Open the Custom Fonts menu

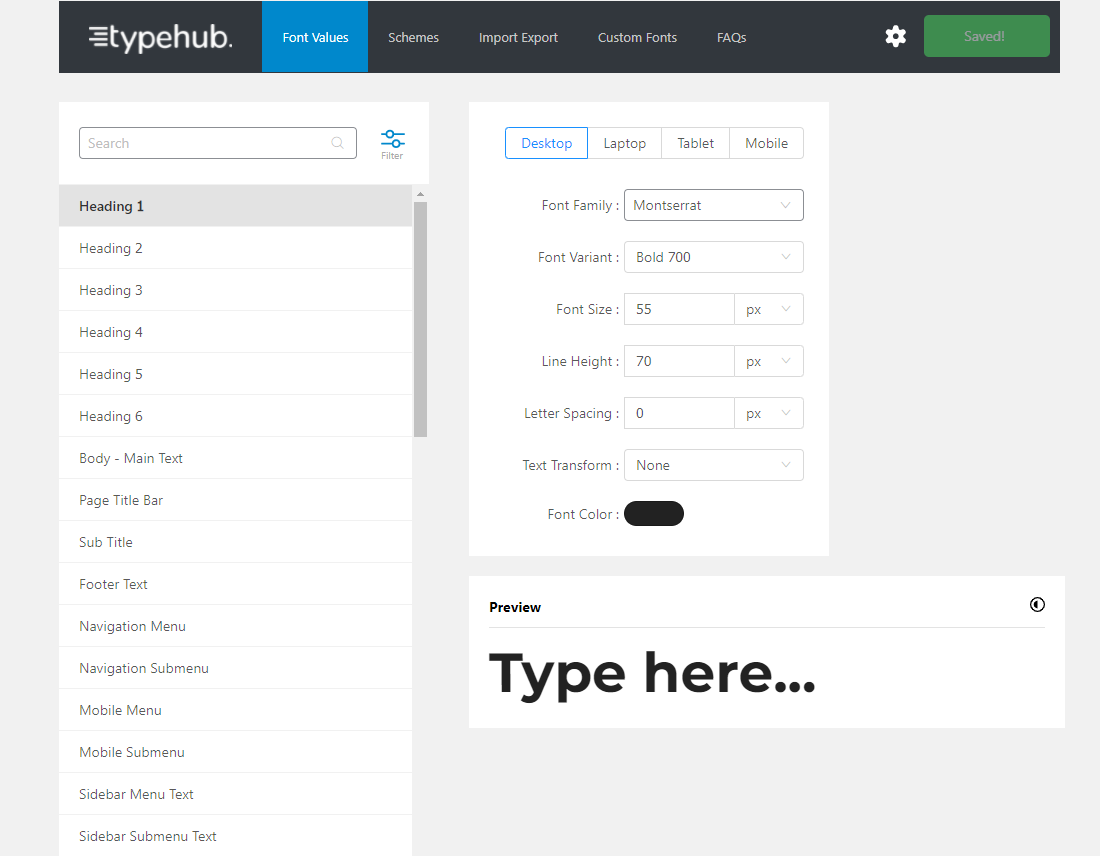click(637, 37)
